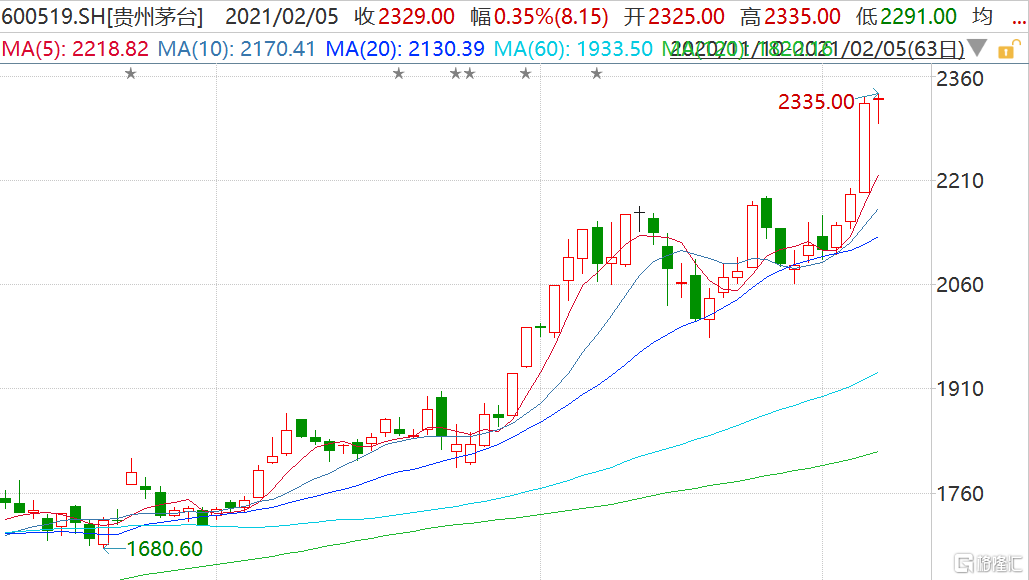
Task: Click the stock title 600519.SH[贵州茅台]
Action: pos(102,16)
